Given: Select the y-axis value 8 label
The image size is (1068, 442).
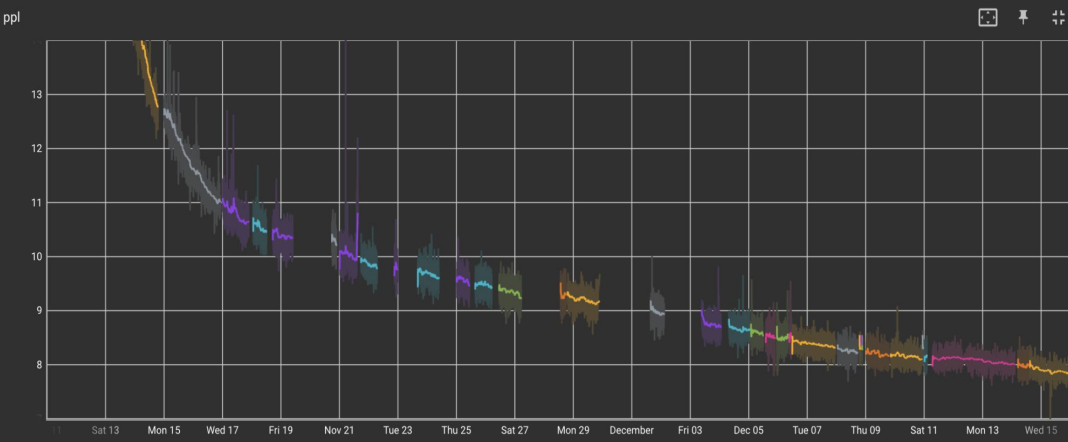Looking at the screenshot, I should (x=38, y=365).
